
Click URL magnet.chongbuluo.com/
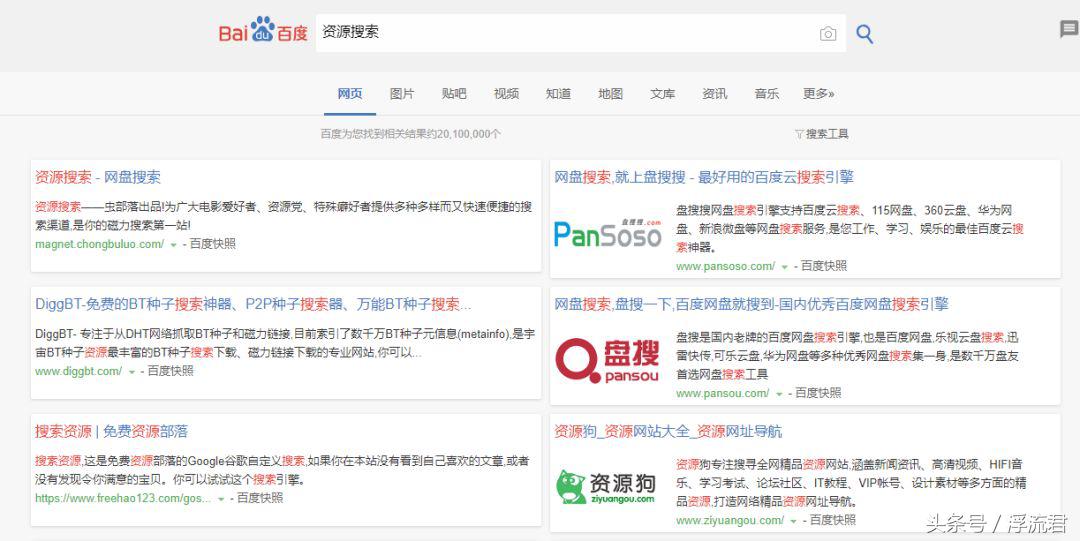click(100, 244)
